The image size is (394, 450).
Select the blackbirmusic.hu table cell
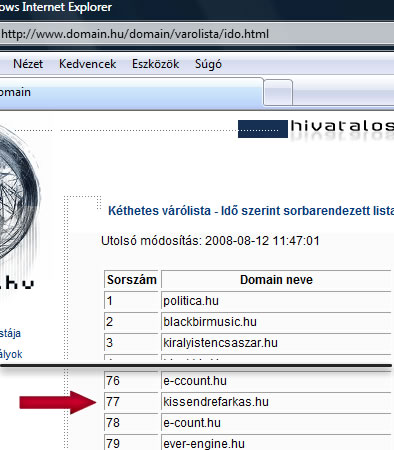(276, 322)
